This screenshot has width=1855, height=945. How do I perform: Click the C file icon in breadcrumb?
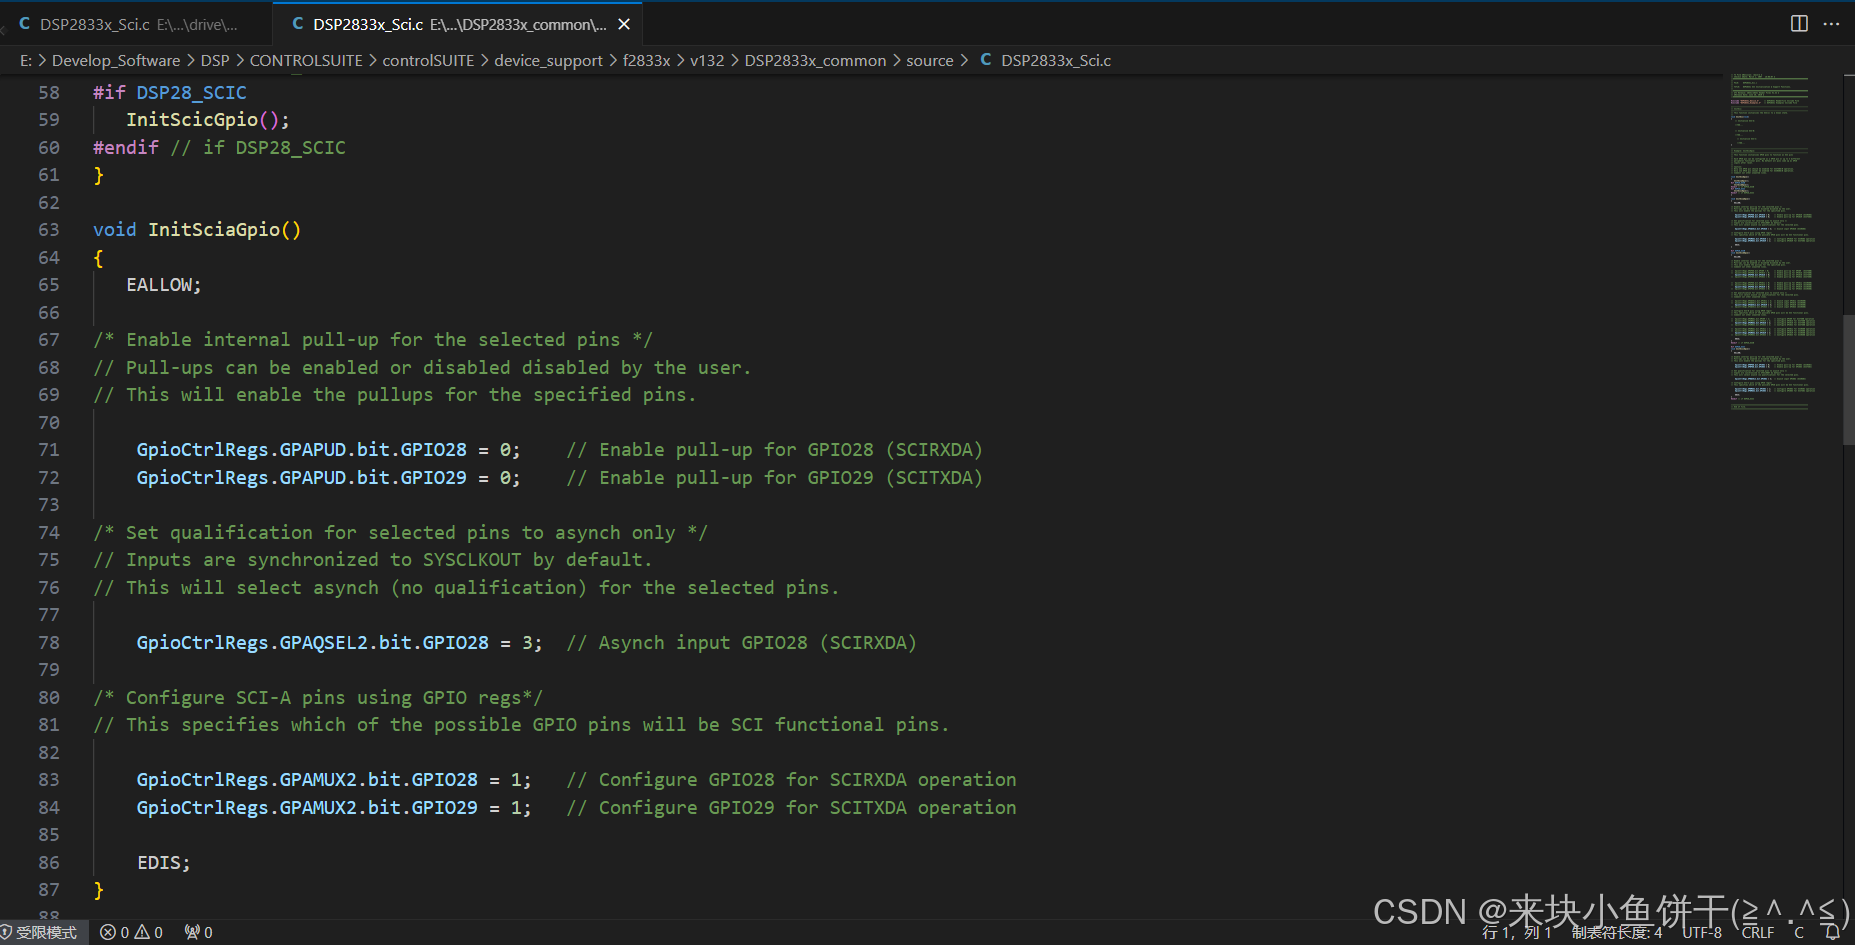coord(985,60)
